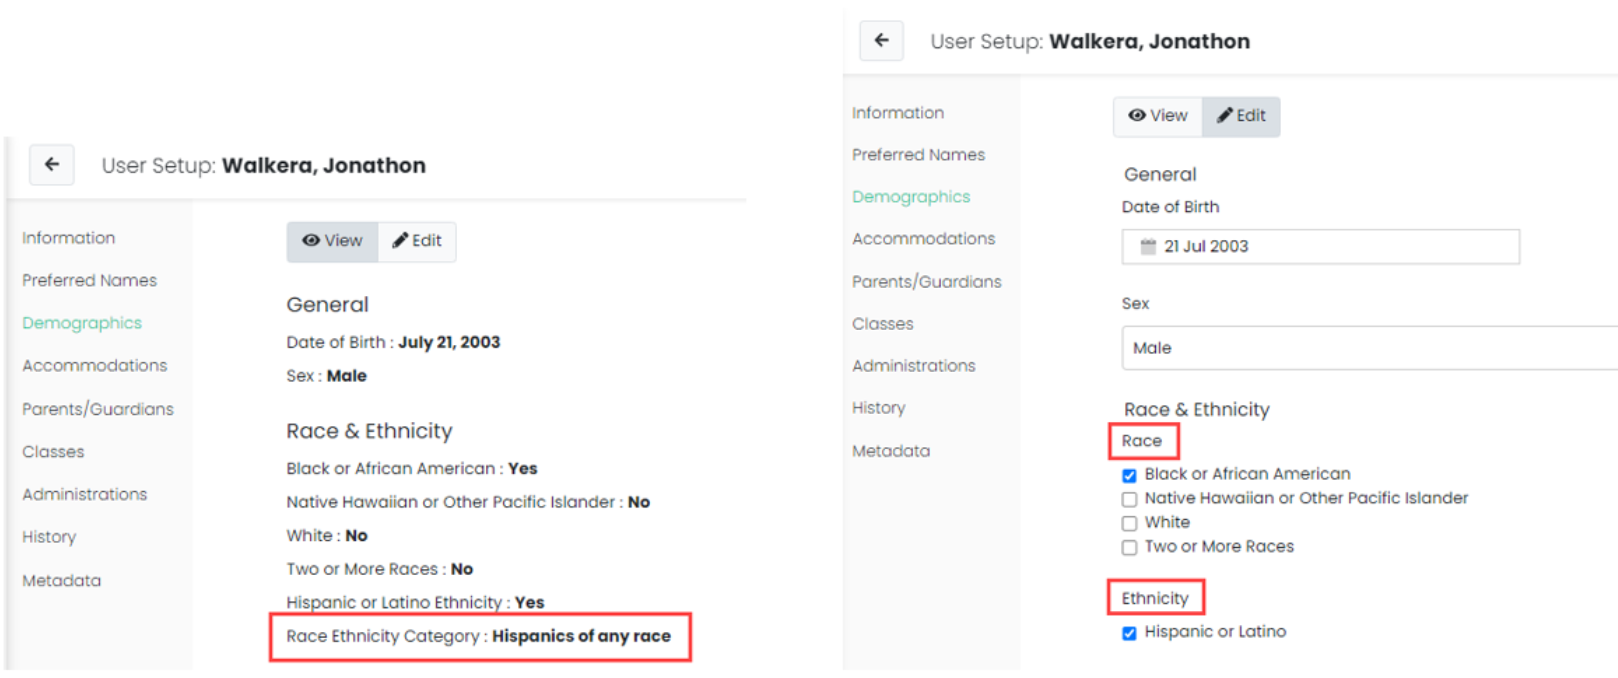Open Information section in left sidebar
The height and width of the screenshot is (678, 1618).
point(69,238)
